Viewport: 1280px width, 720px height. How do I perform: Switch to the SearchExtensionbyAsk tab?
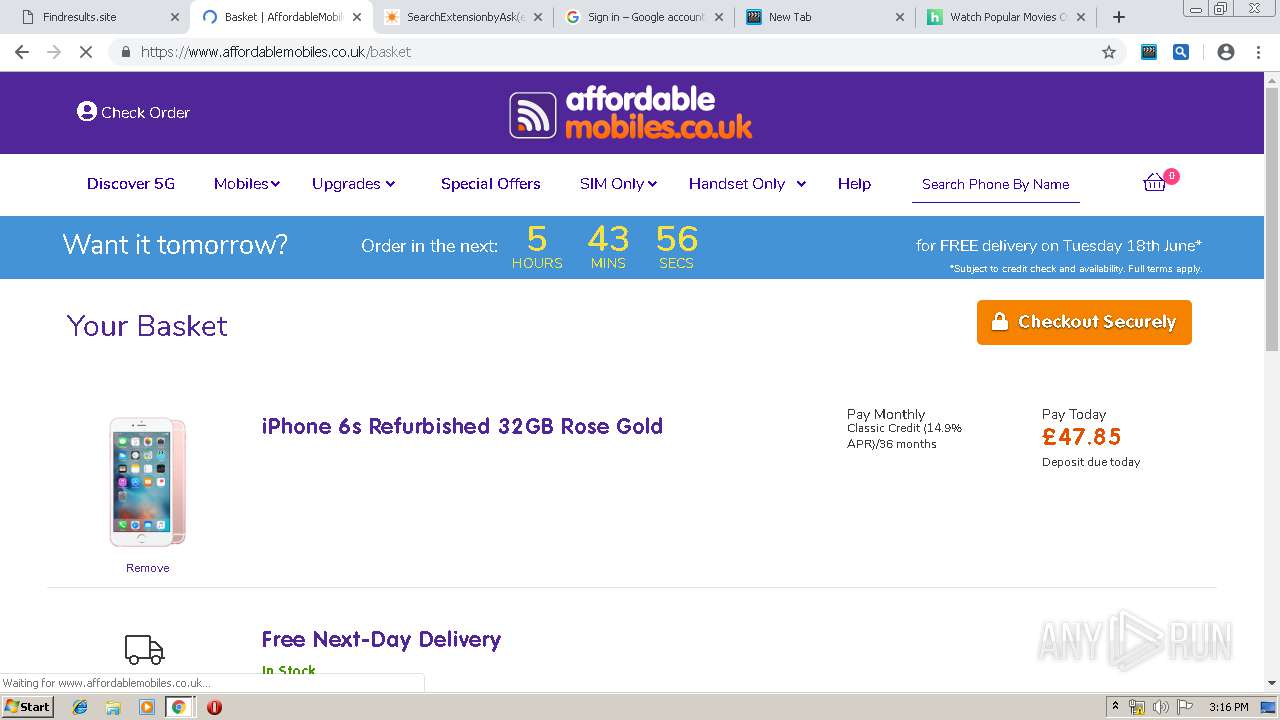tap(464, 17)
